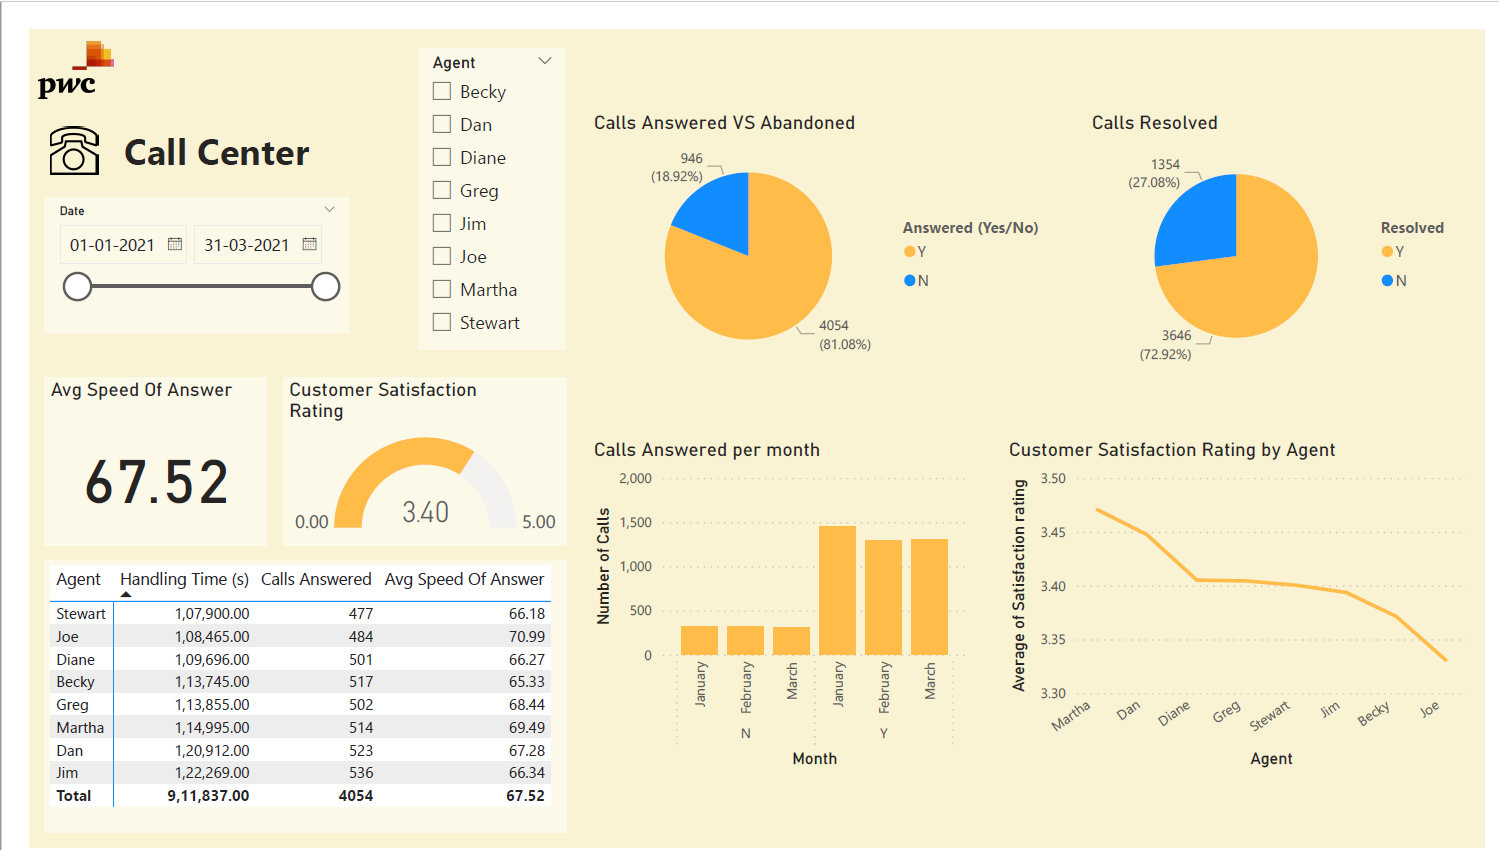Select the March bar in the Y group
Viewport: 1499px width, 850px height.
tap(927, 595)
